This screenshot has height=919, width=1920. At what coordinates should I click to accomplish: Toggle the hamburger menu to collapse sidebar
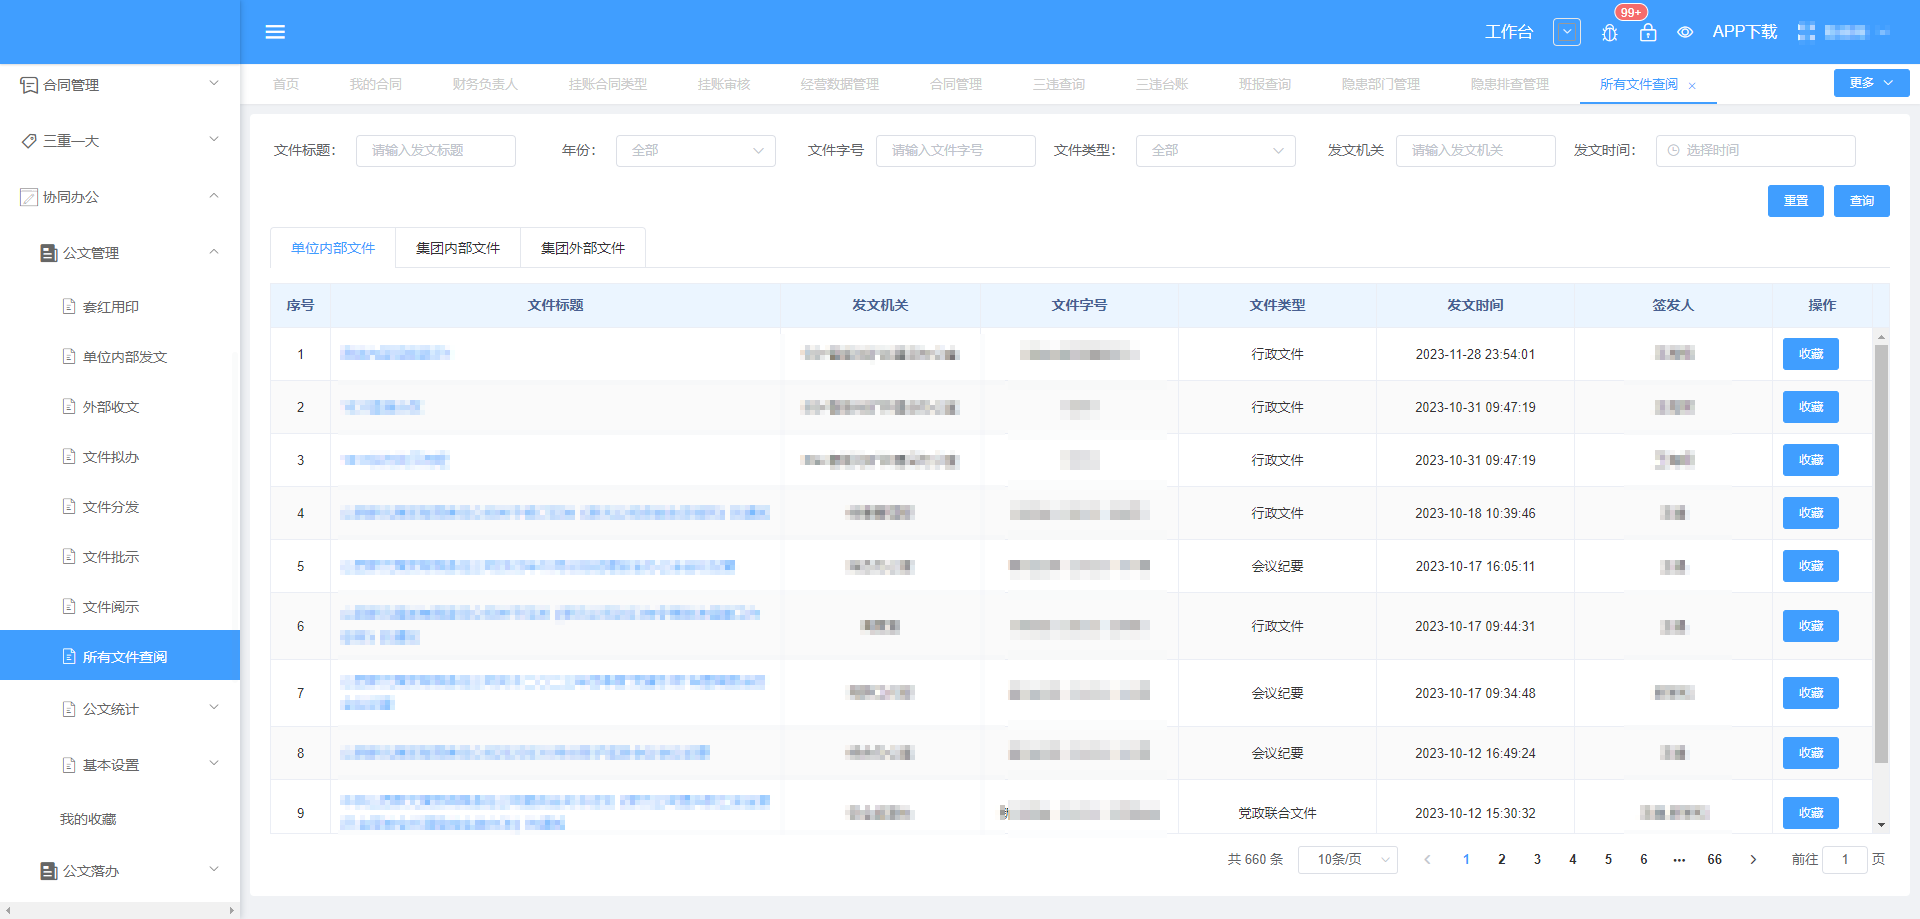[x=275, y=32]
